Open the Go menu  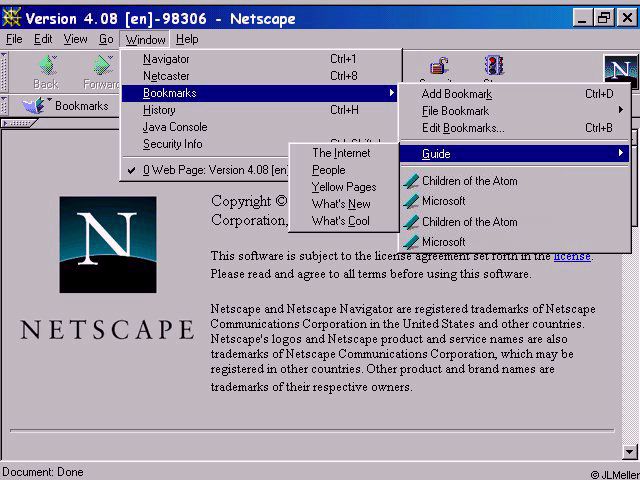pos(106,39)
